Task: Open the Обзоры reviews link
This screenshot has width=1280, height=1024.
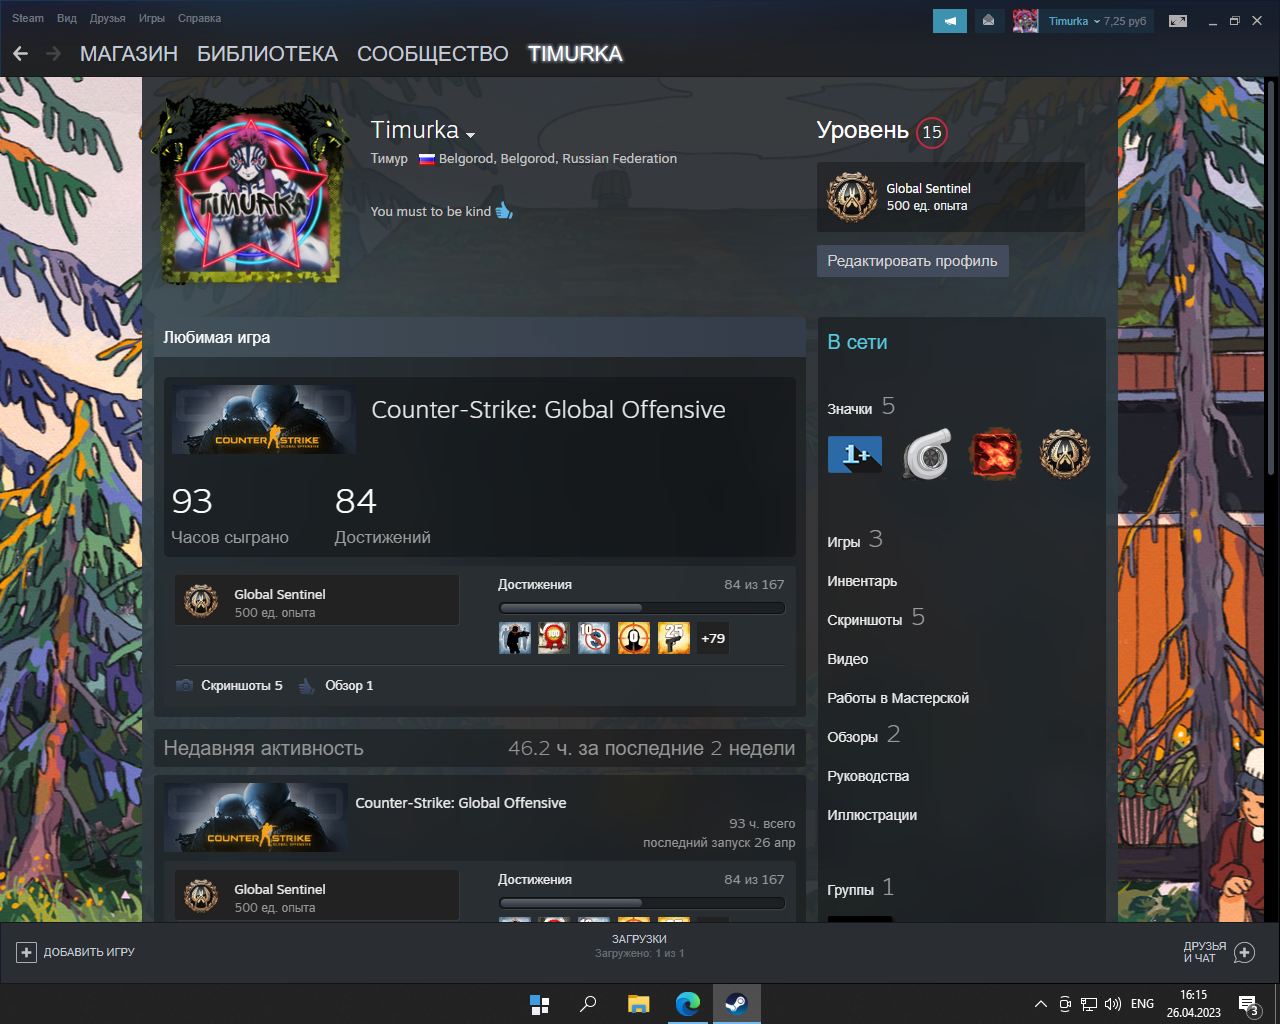Action: pos(864,735)
